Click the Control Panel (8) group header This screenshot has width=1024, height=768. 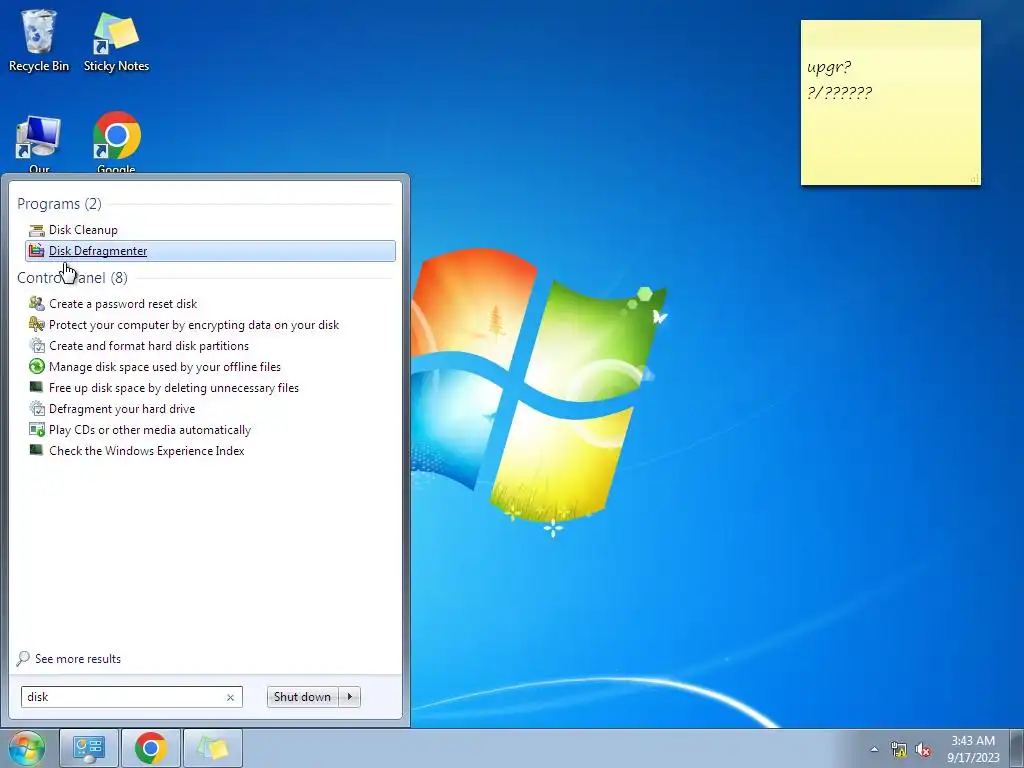click(x=72, y=278)
